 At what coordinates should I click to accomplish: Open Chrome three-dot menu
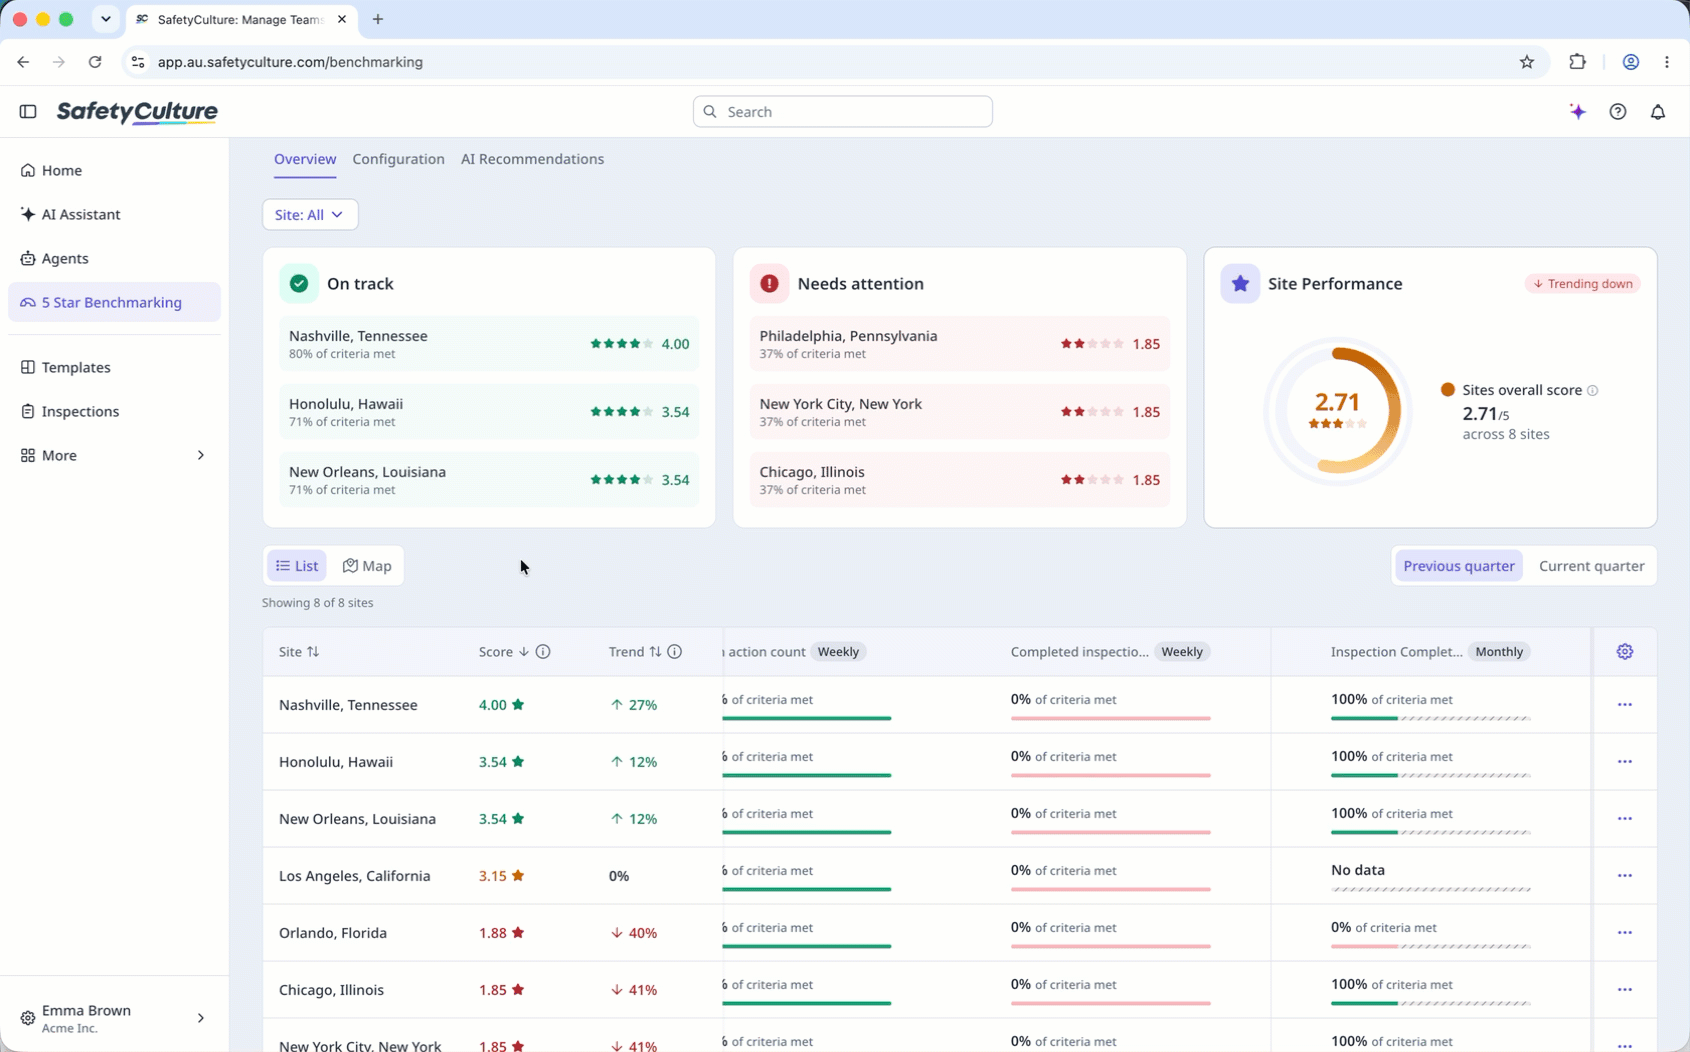[1667, 62]
